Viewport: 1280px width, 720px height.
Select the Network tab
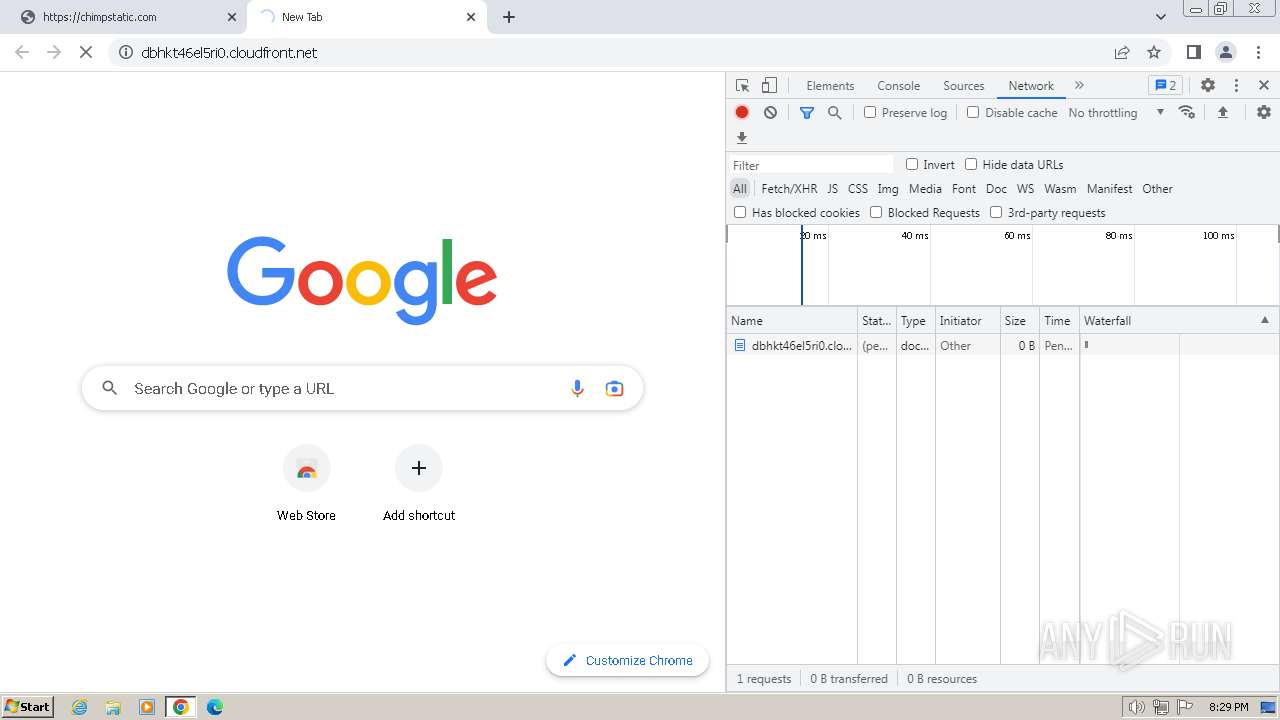tap(1031, 86)
